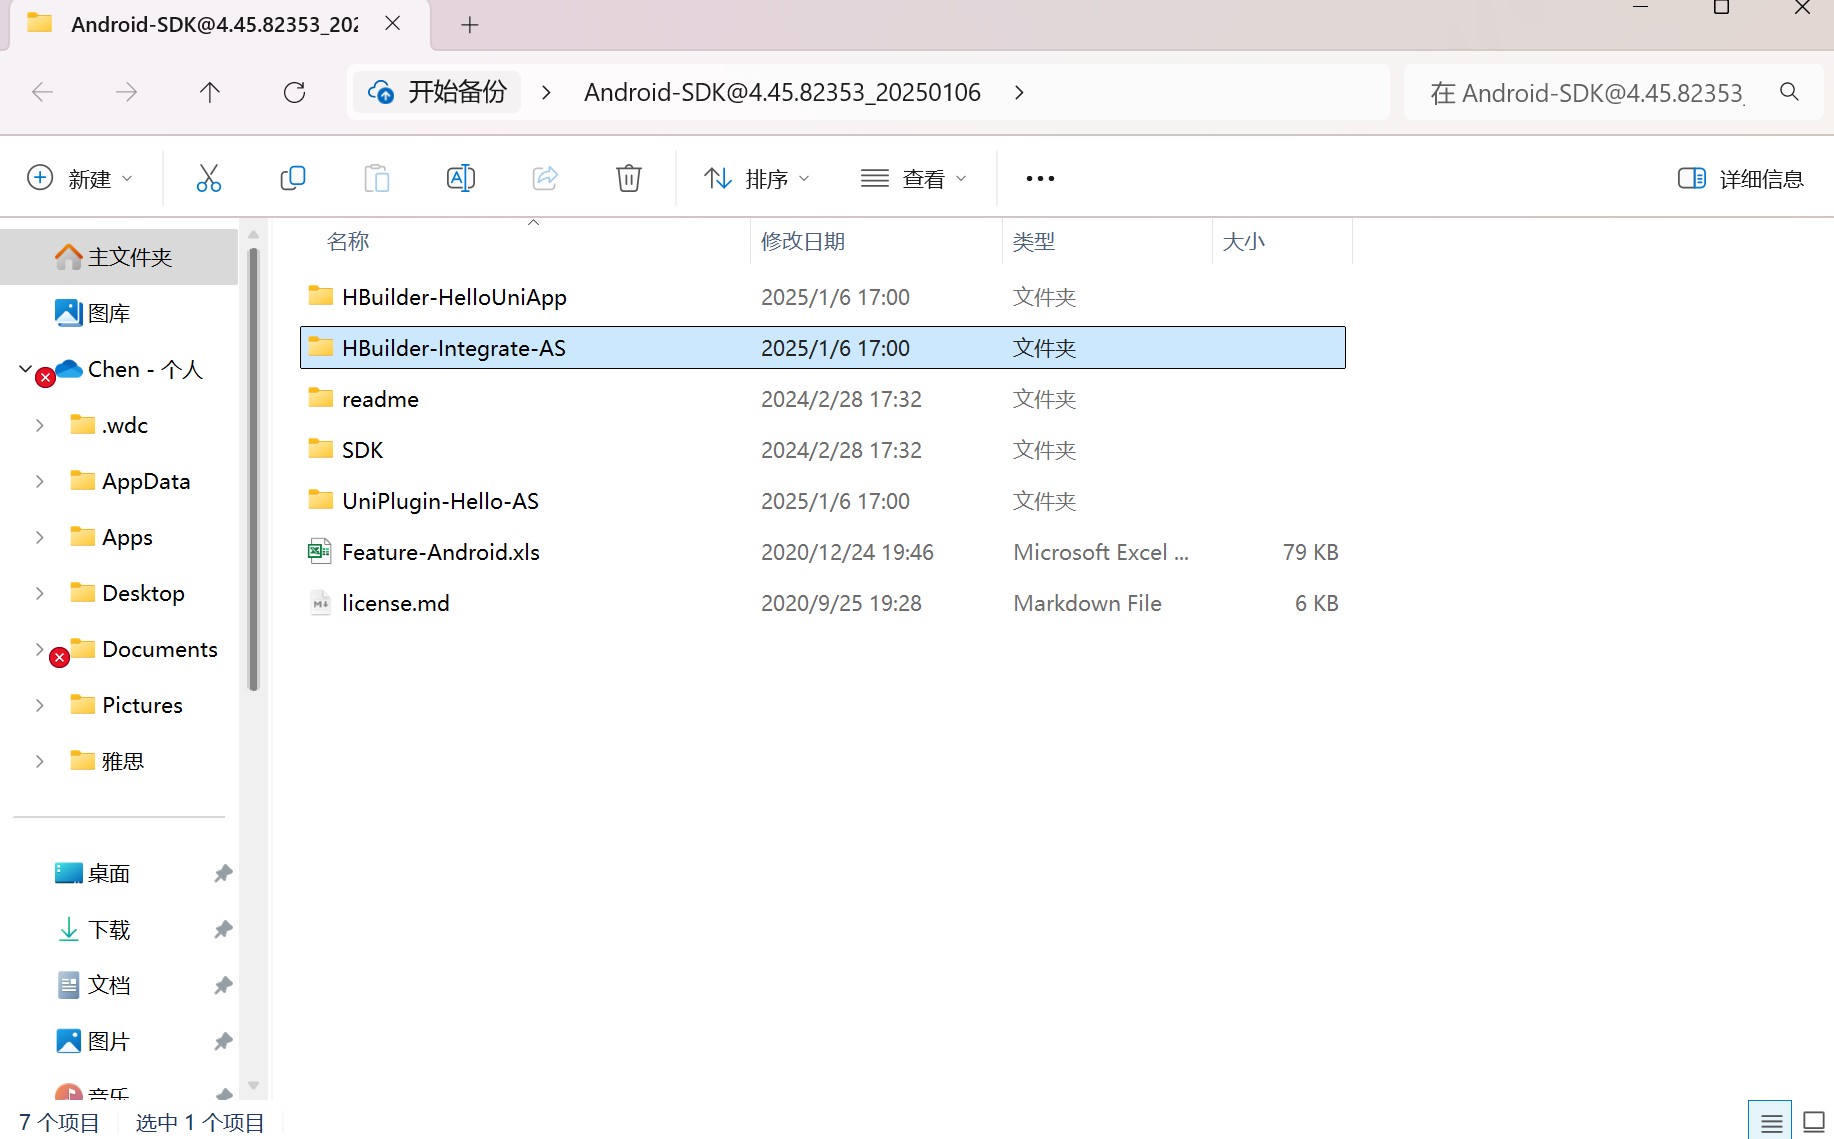Click the Cut scissors icon
The height and width of the screenshot is (1139, 1834).
[x=208, y=178]
